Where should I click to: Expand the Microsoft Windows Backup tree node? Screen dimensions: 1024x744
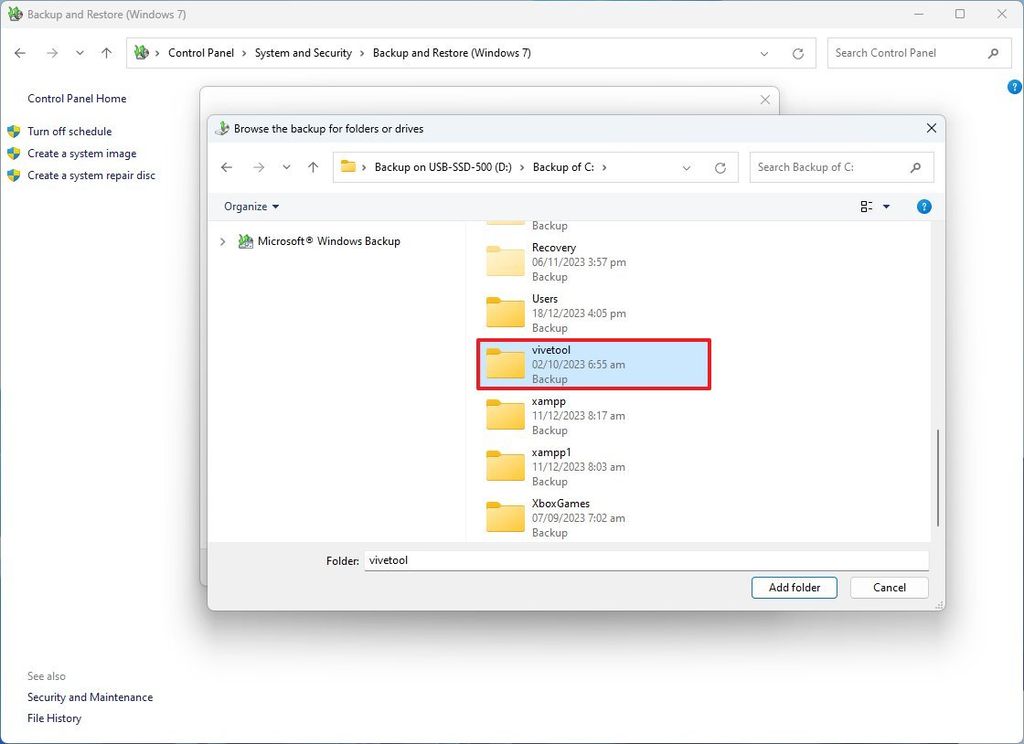[x=222, y=241]
